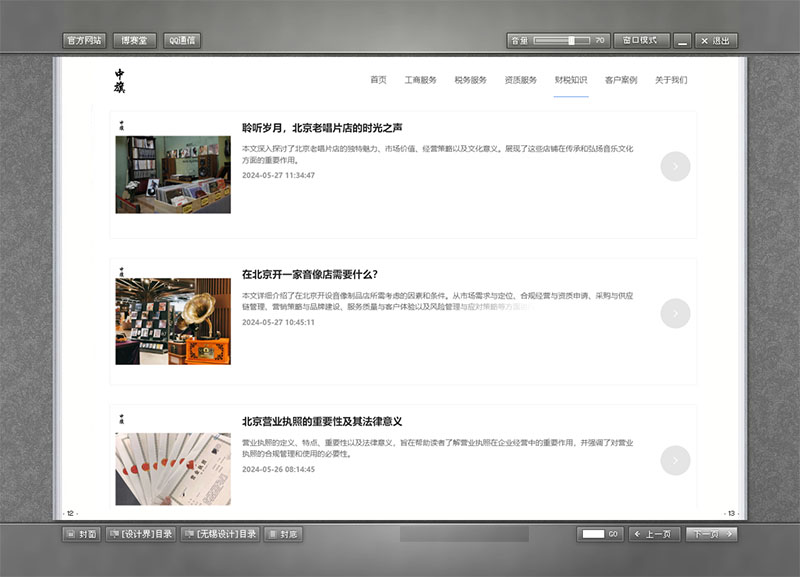This screenshot has width=800, height=577.
Task: Open QQ通信 from the top toolbar
Action: [x=181, y=40]
